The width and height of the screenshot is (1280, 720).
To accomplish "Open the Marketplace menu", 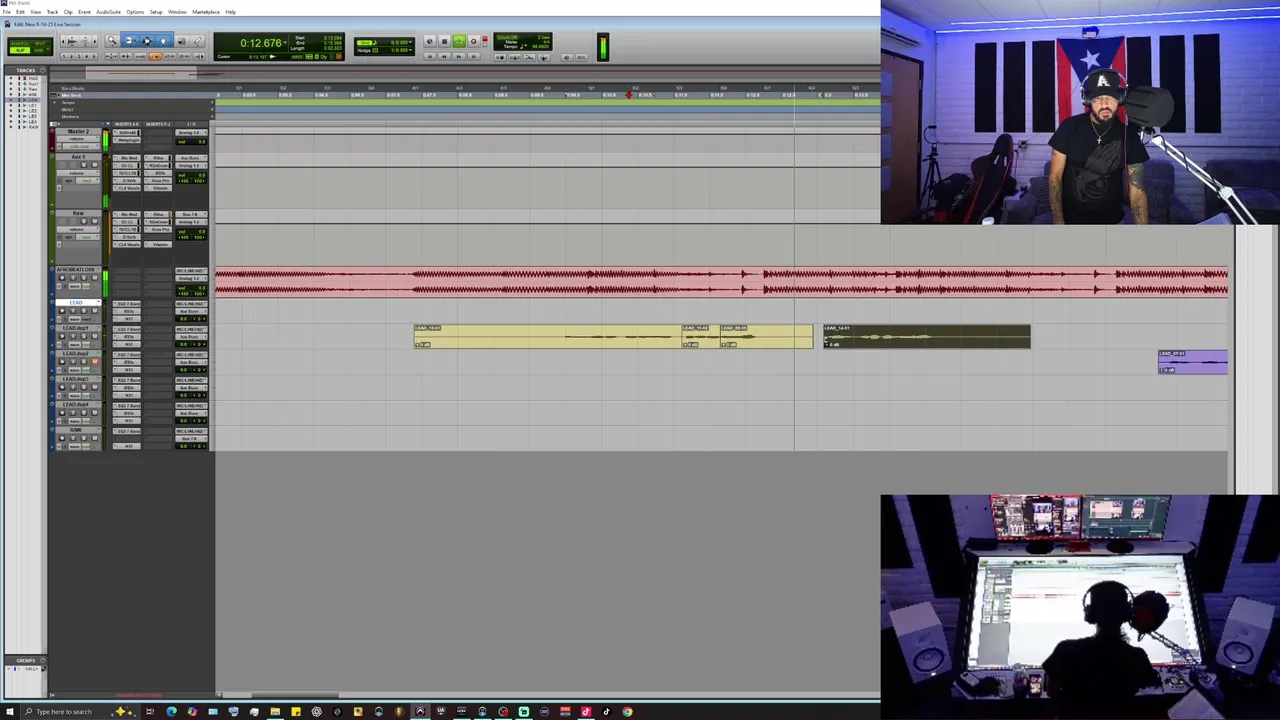I will [x=206, y=12].
